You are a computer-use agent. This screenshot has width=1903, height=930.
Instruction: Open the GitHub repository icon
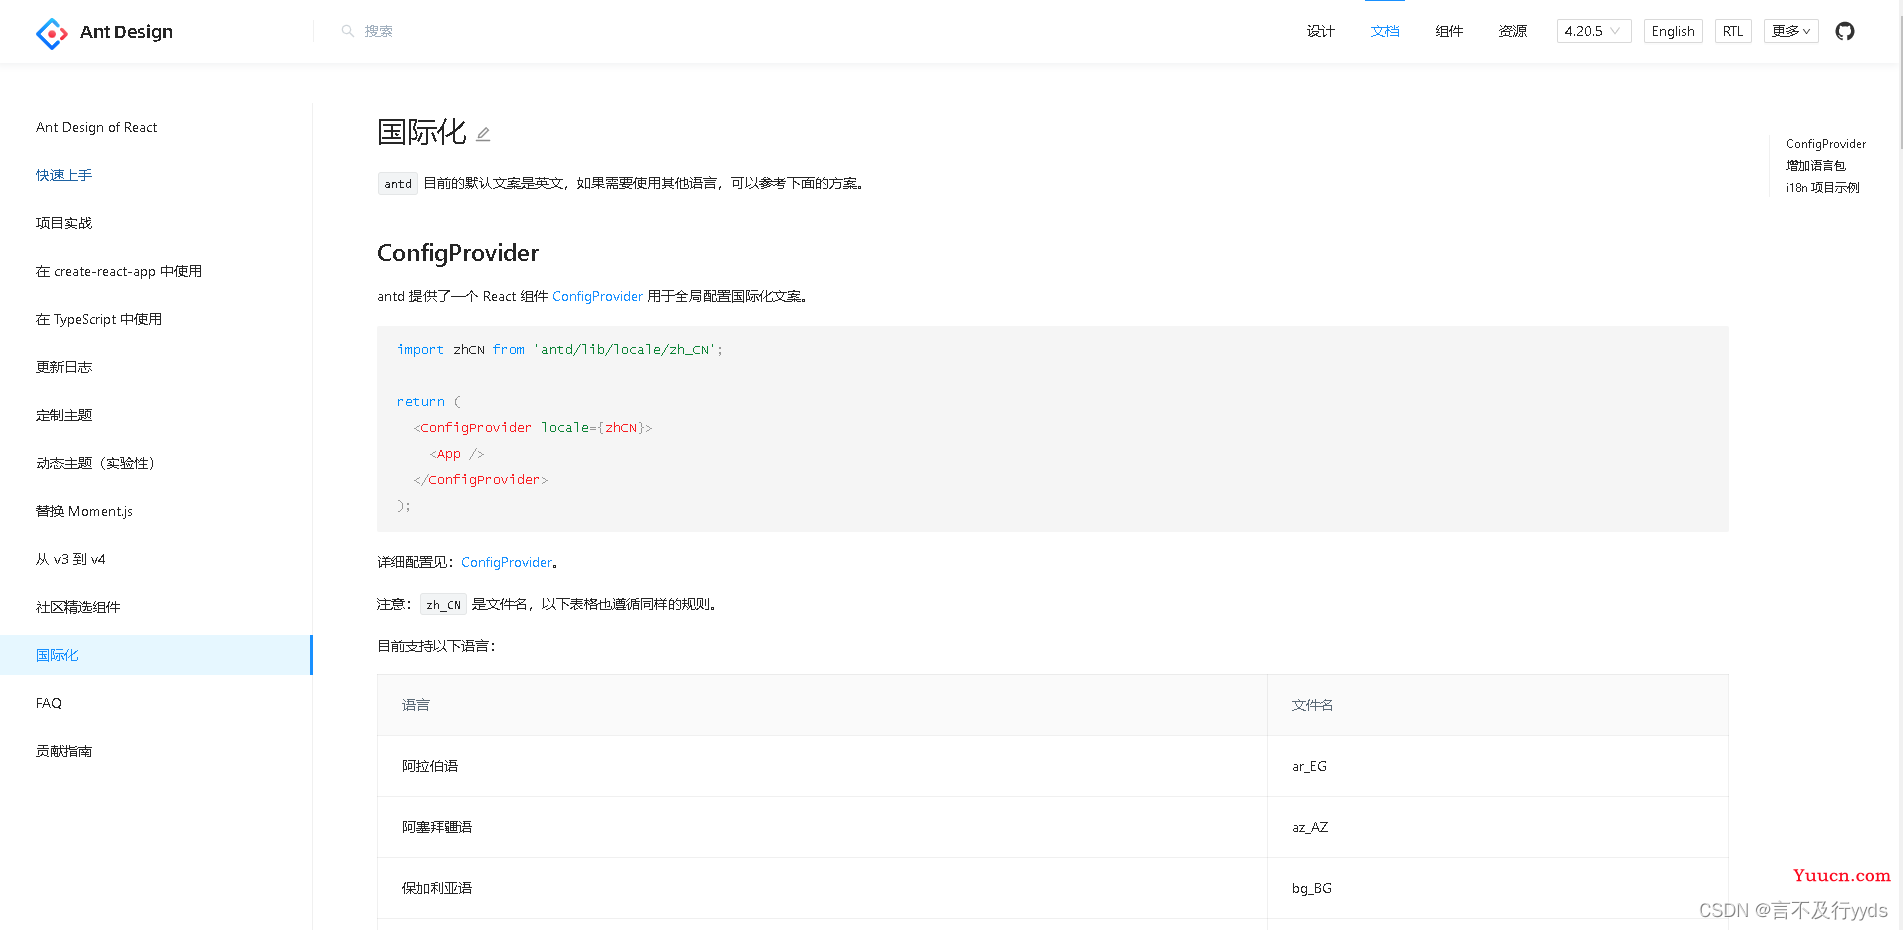click(x=1845, y=31)
